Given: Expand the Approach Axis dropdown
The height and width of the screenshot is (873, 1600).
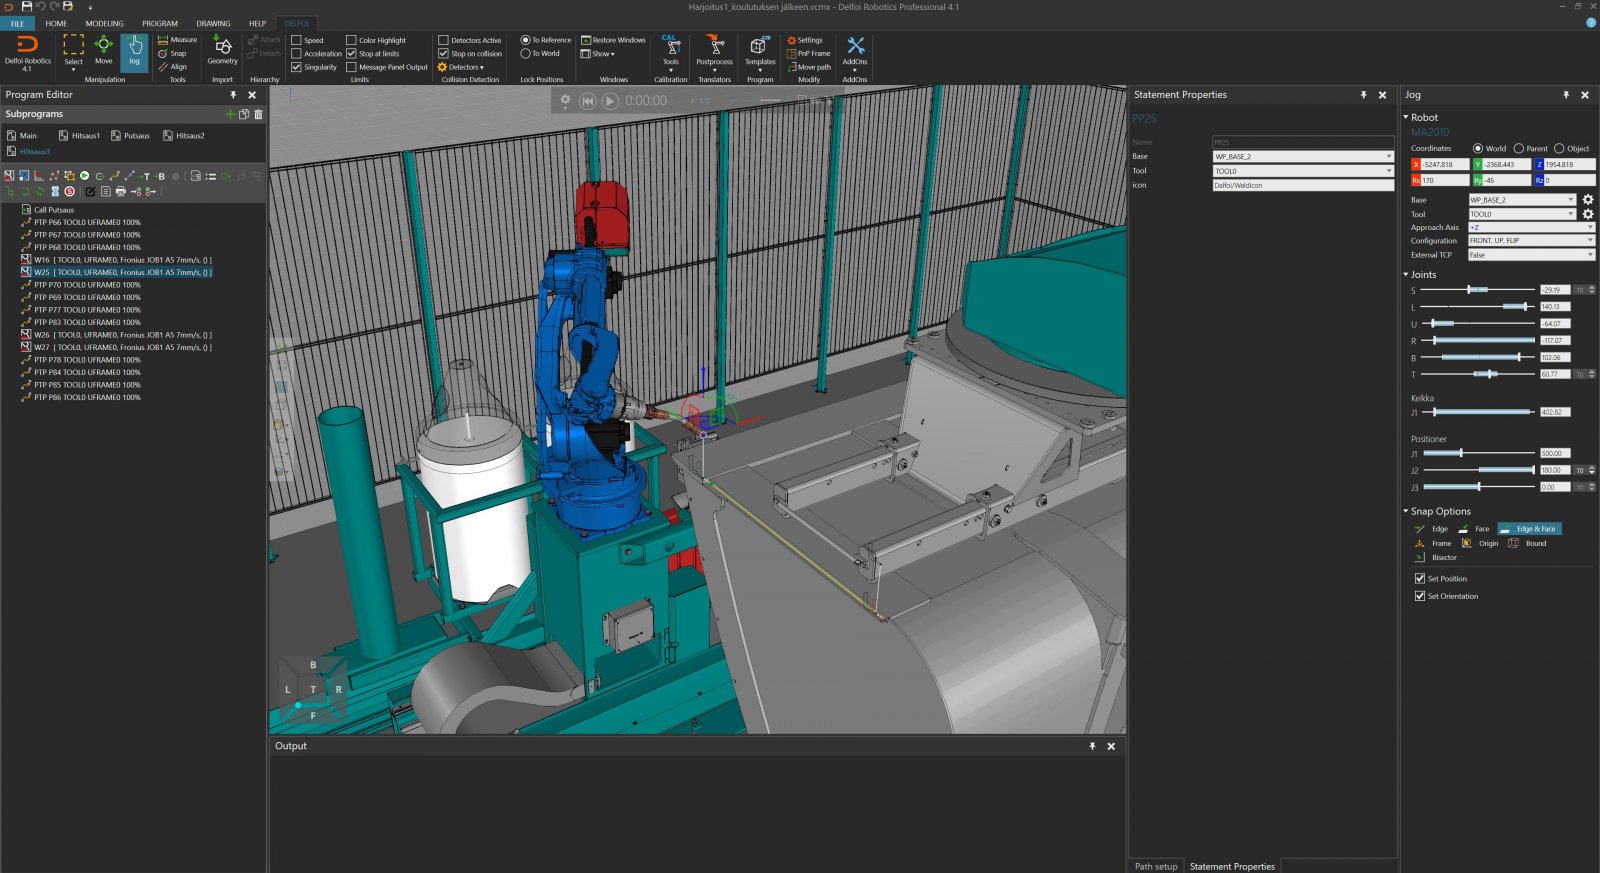Looking at the screenshot, I should tap(1530, 227).
